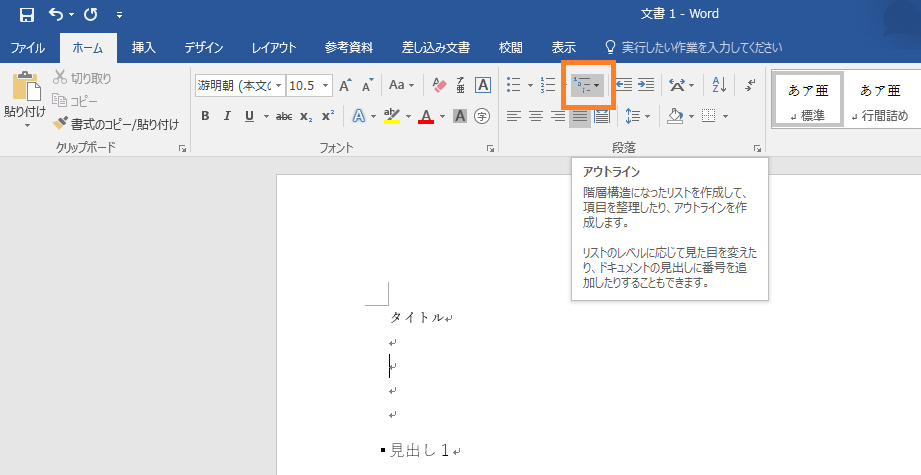
Task: Click 切り取り cut button
Action: (82, 78)
